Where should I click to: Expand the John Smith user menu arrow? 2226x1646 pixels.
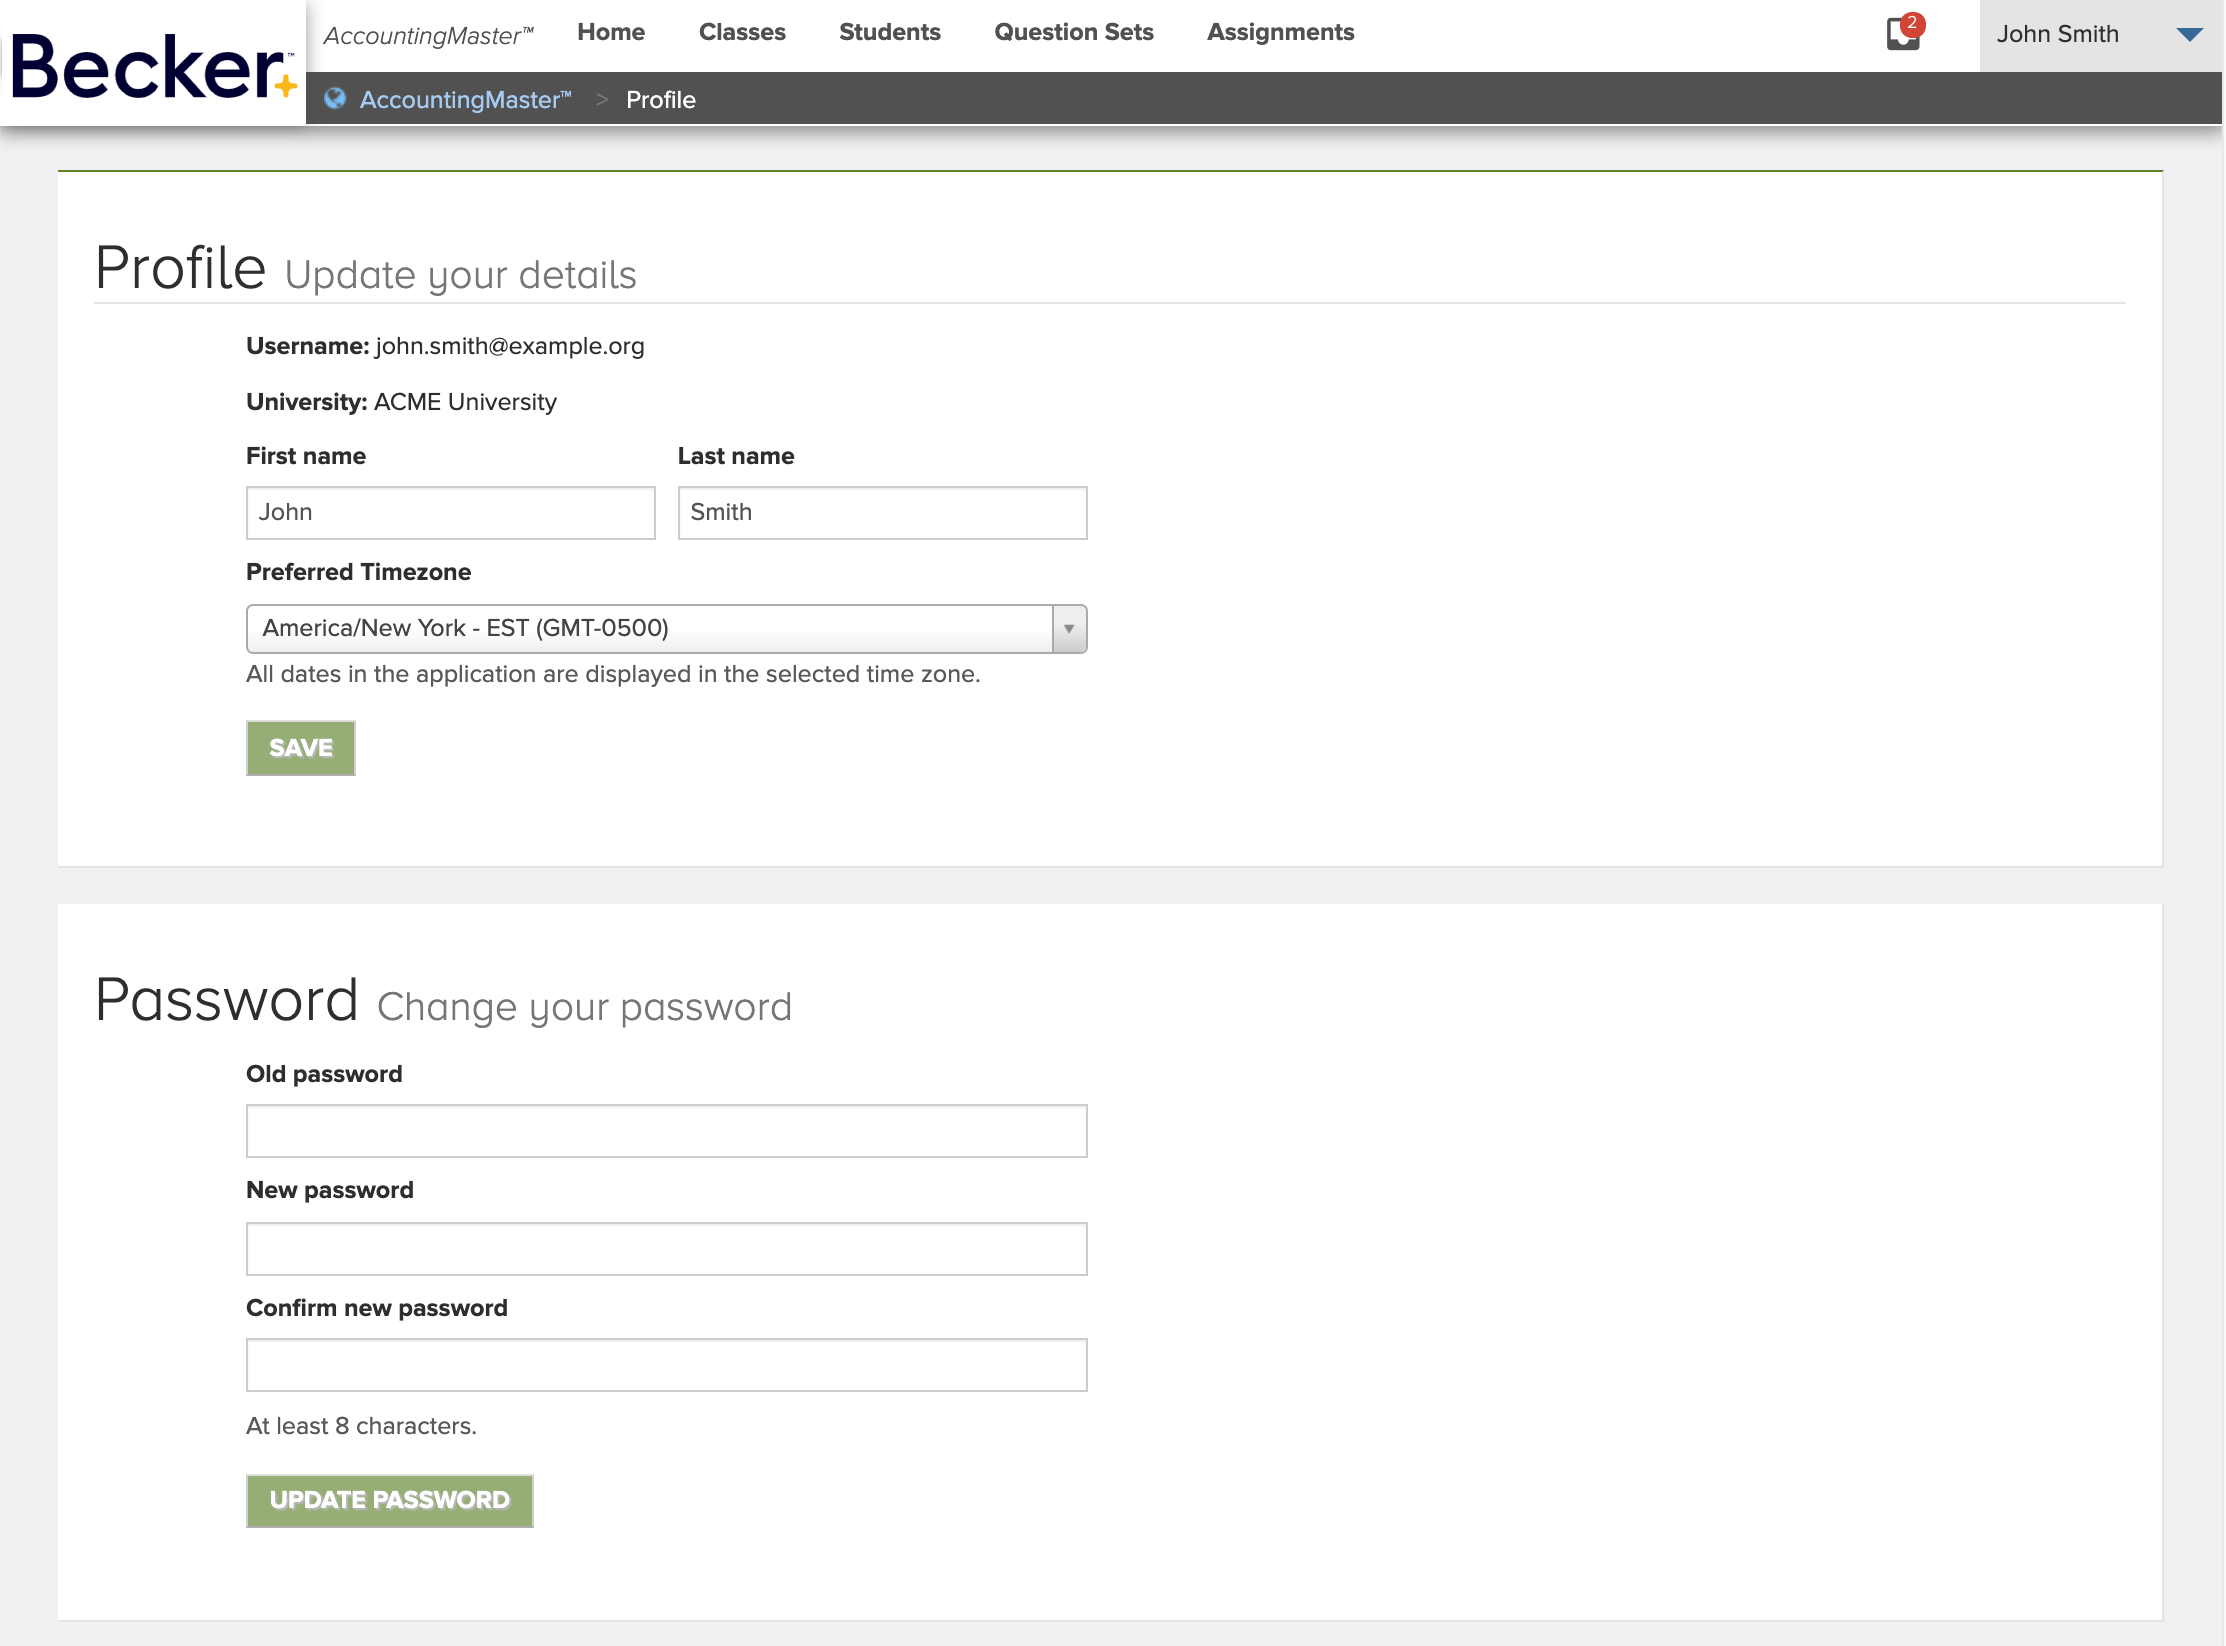(x=2190, y=34)
